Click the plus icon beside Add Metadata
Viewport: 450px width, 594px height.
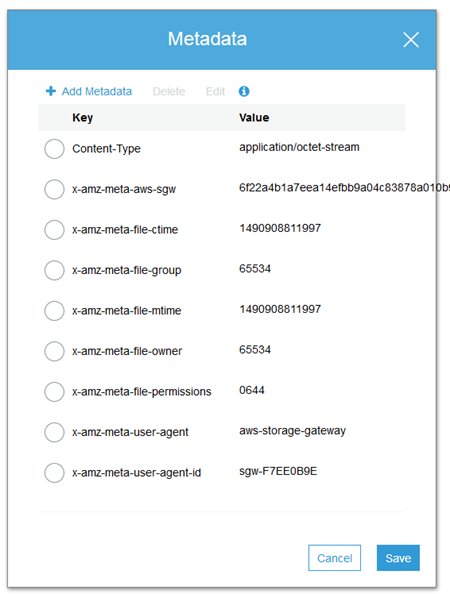tap(51, 91)
